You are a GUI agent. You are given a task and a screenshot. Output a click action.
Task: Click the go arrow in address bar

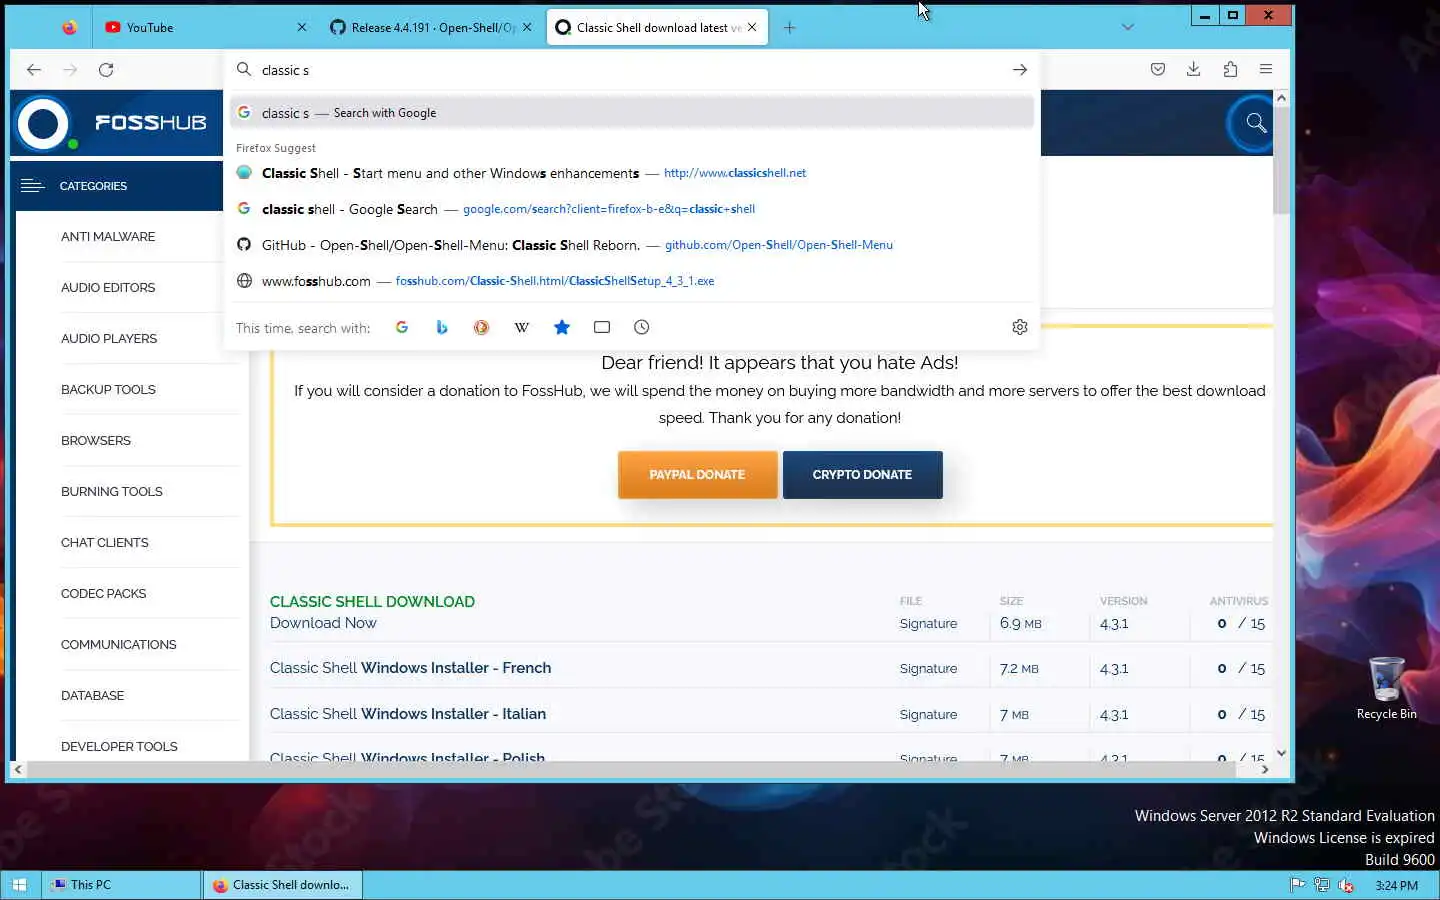point(1019,70)
